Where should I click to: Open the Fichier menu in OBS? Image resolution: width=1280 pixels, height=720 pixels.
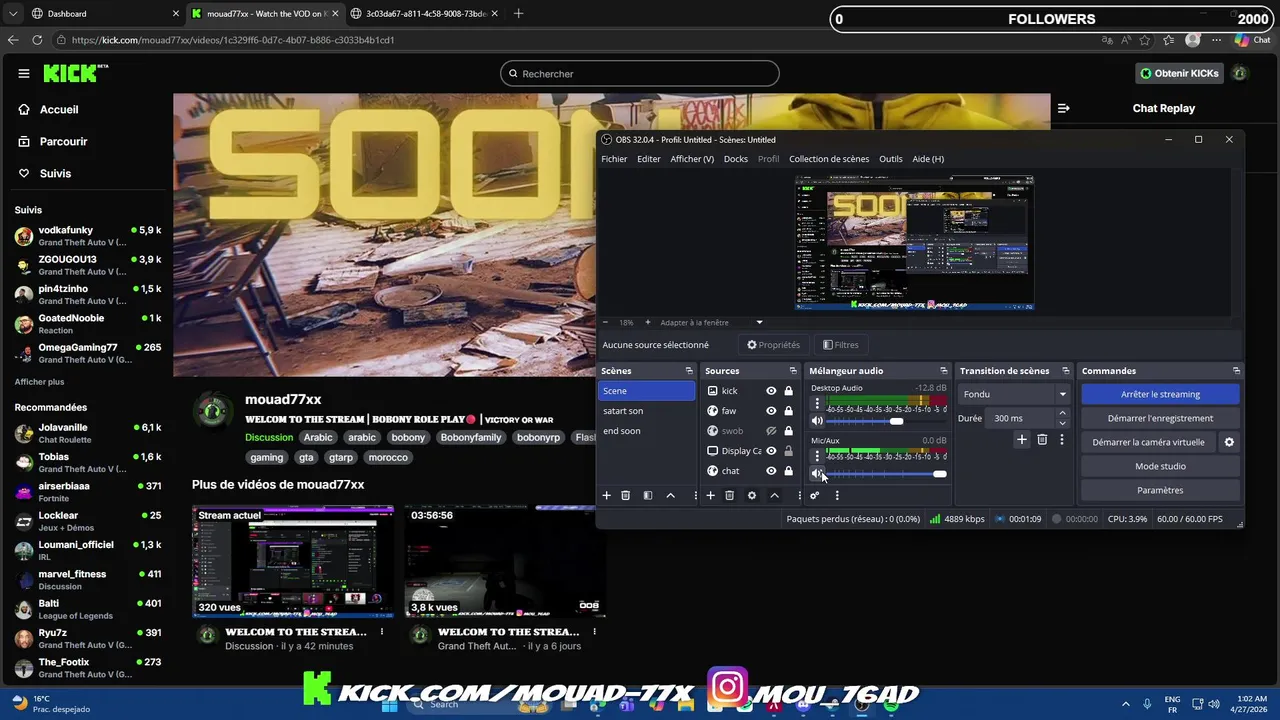click(x=614, y=159)
